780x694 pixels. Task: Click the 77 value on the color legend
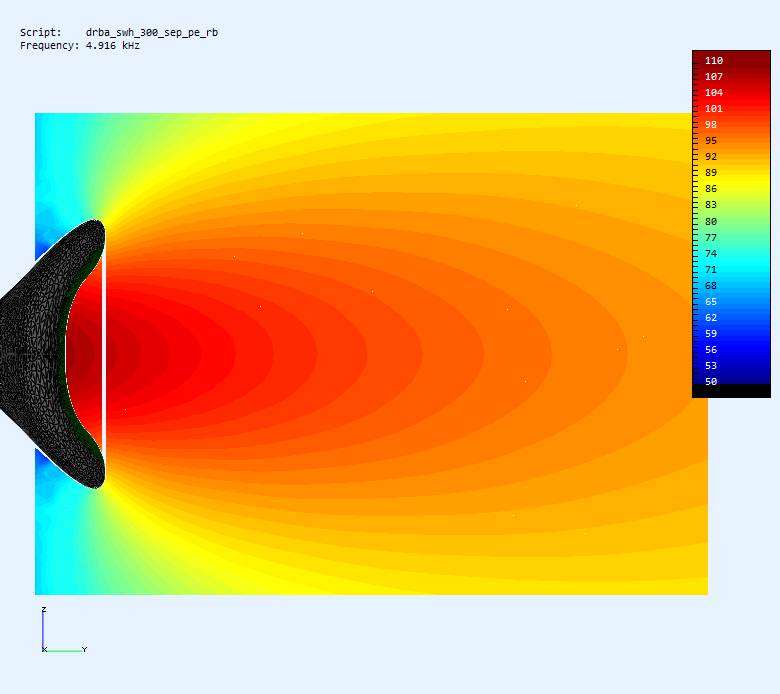(x=711, y=237)
